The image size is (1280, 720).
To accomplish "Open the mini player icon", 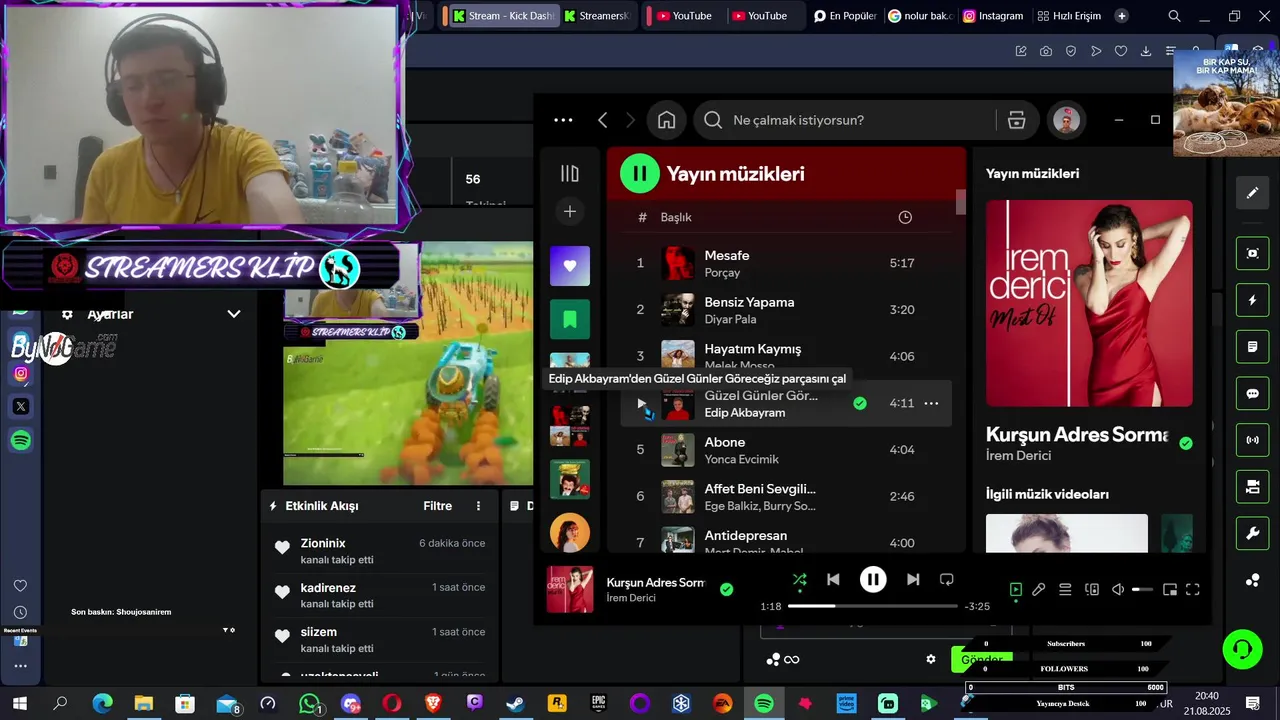I will [x=1169, y=590].
